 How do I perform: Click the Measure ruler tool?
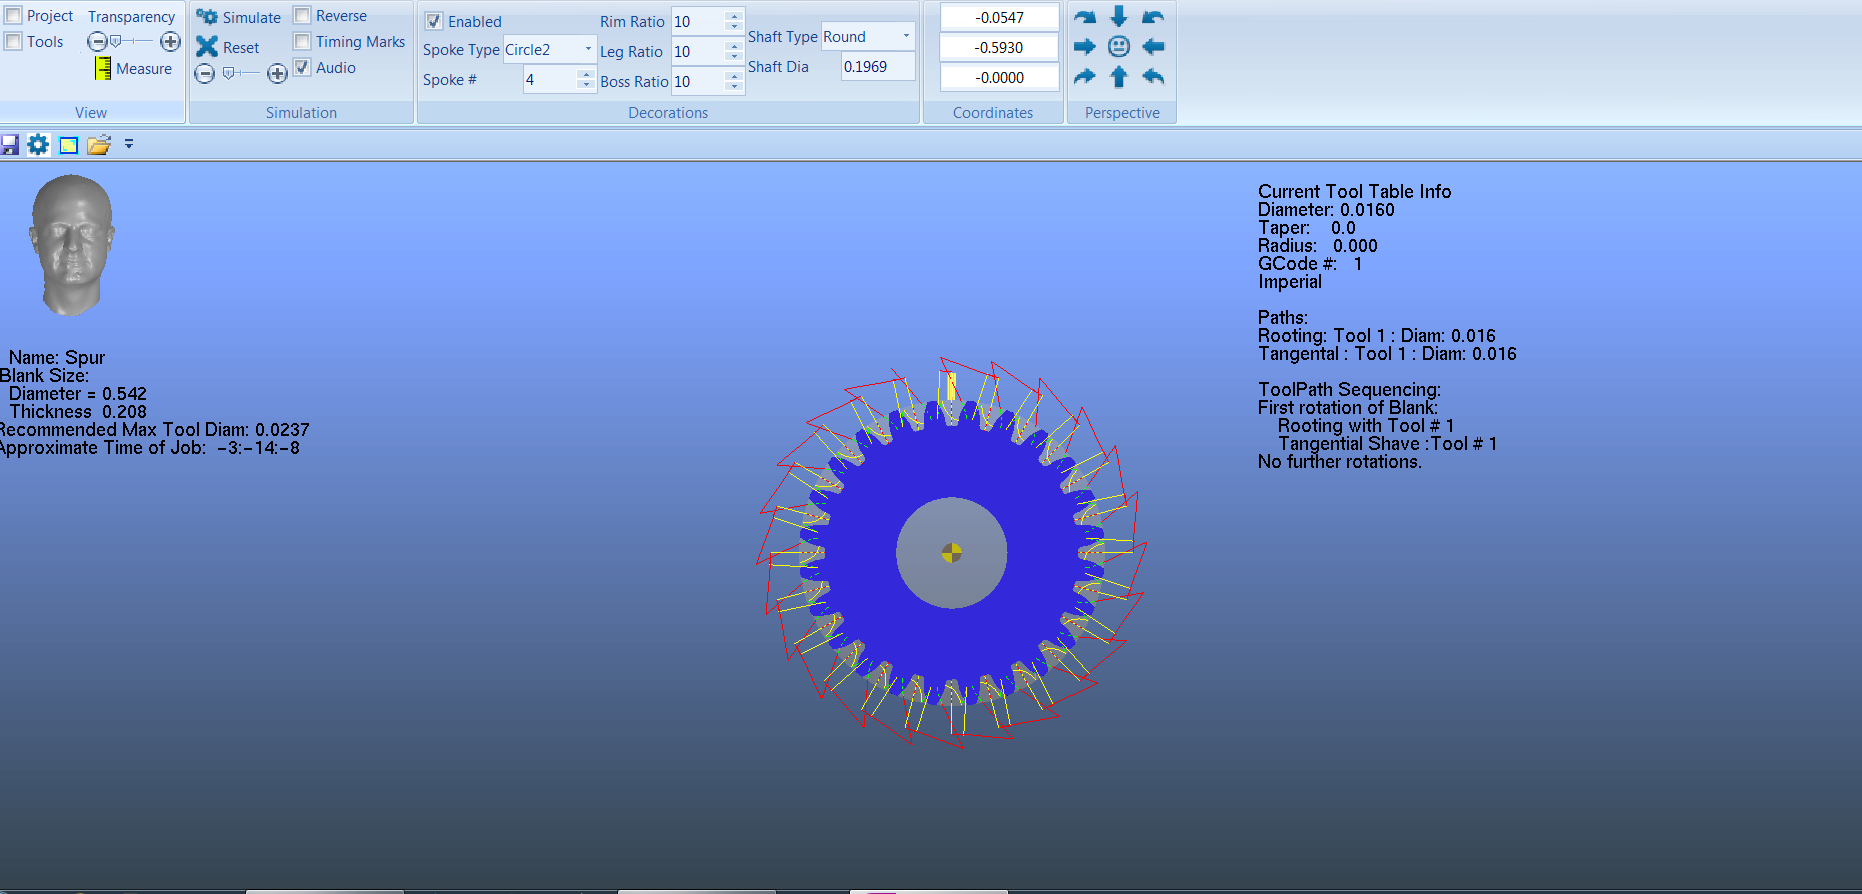click(103, 68)
